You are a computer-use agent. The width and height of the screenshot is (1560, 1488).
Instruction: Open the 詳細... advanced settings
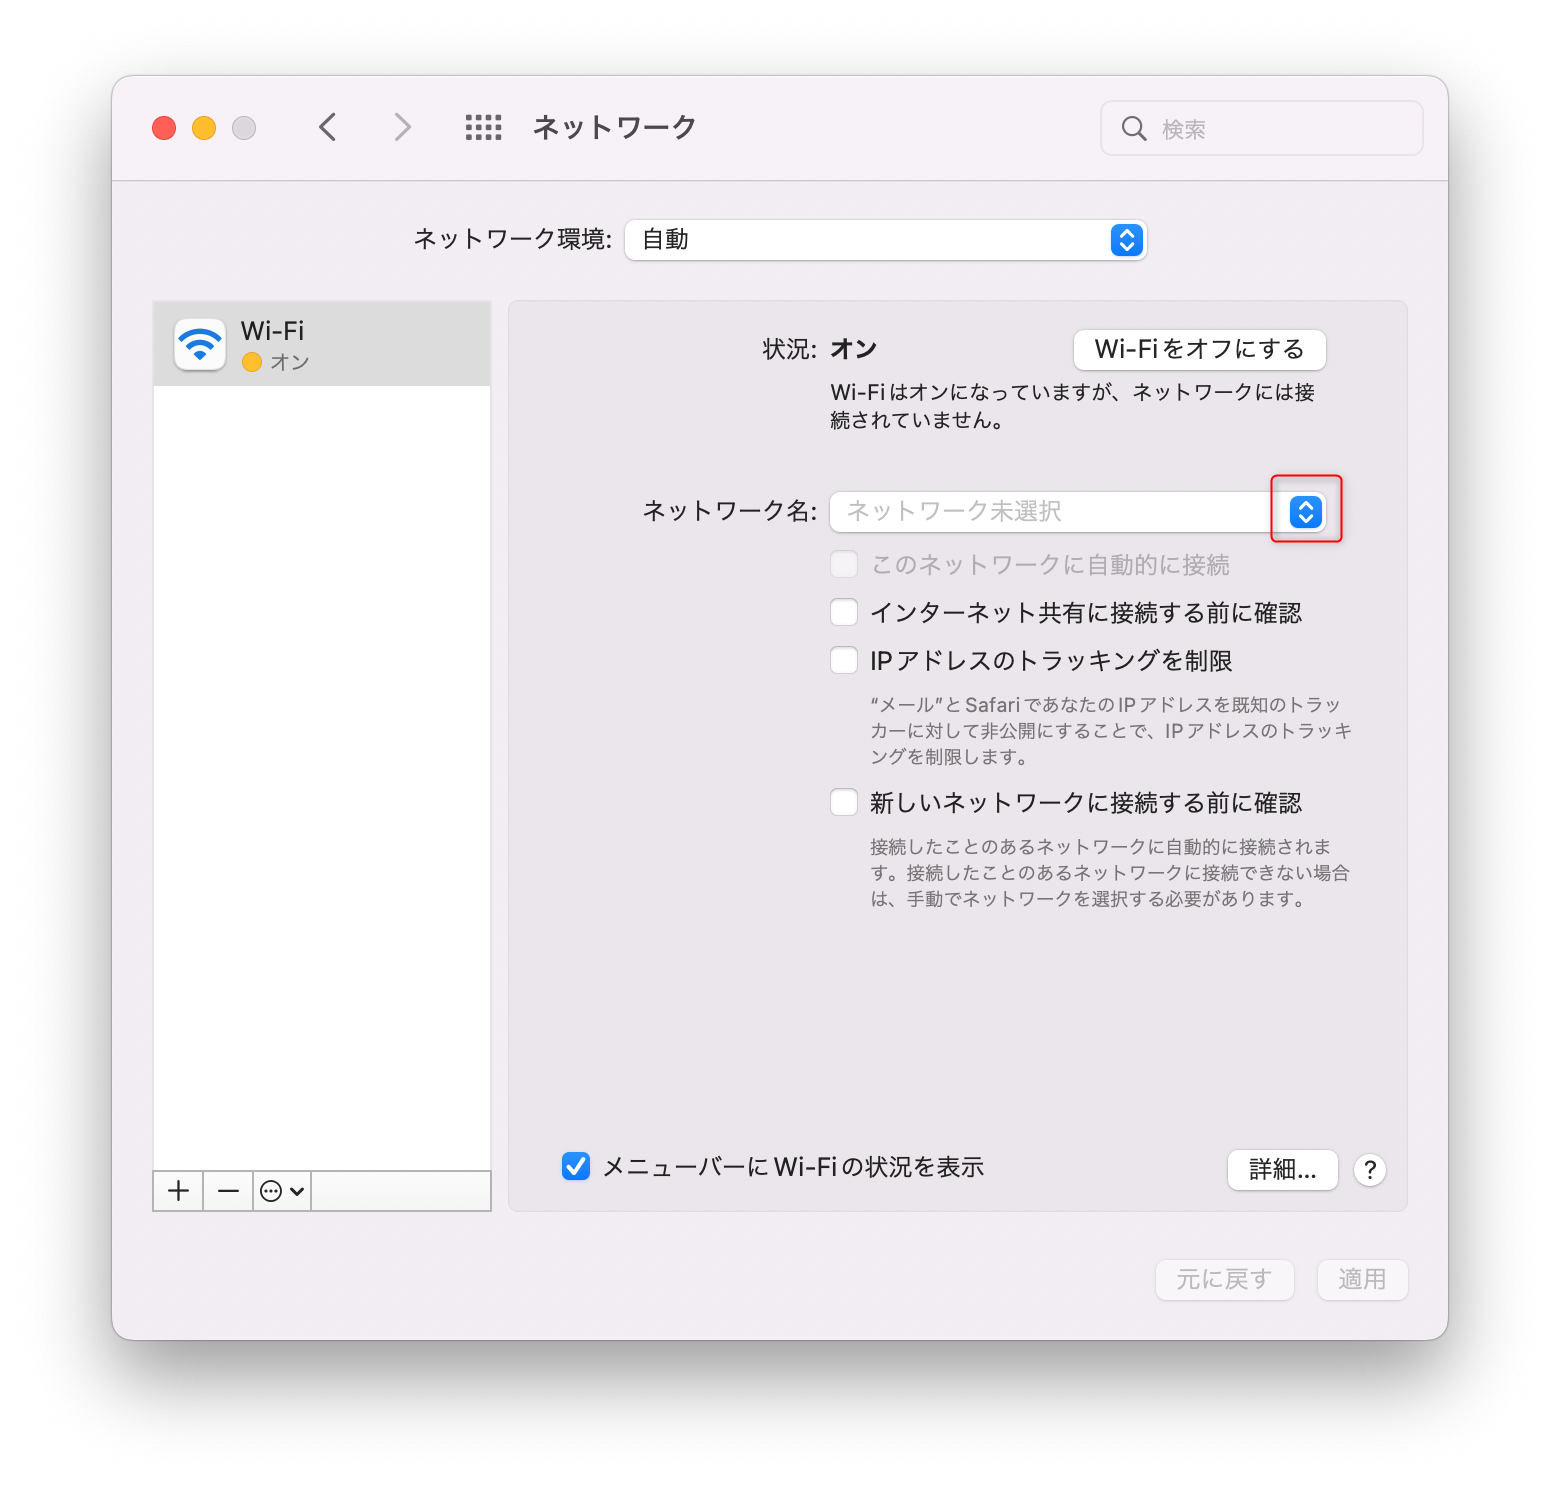(1282, 1169)
